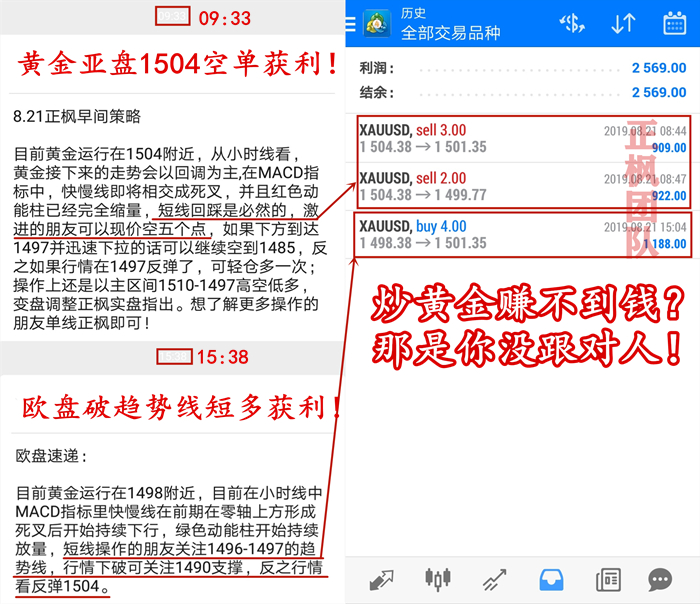
Task: Click the 09:33 timestamp label
Action: coord(225,18)
